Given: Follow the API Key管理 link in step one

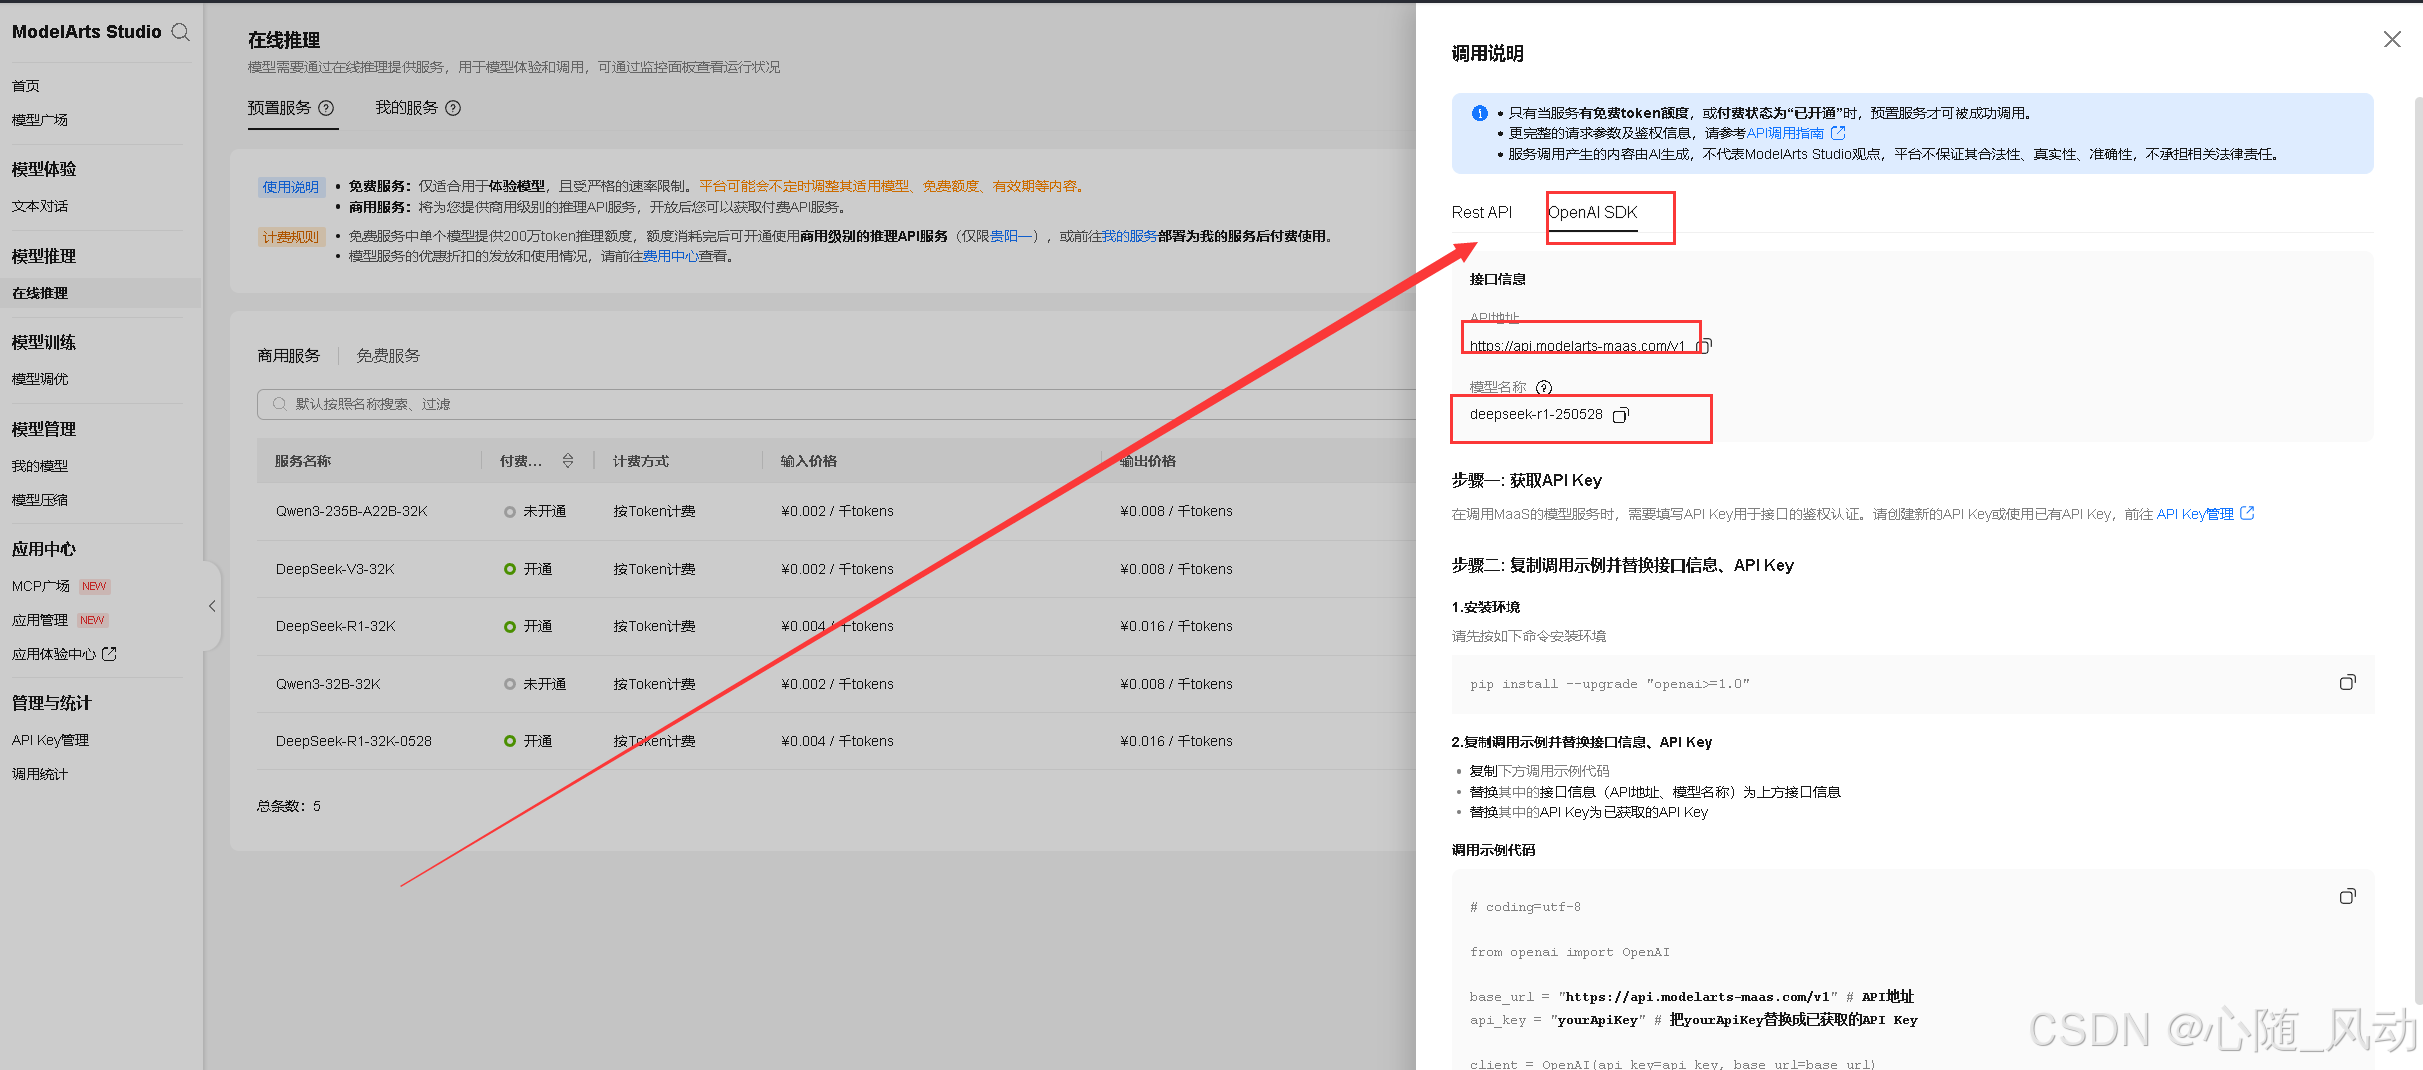Looking at the screenshot, I should tap(2195, 514).
